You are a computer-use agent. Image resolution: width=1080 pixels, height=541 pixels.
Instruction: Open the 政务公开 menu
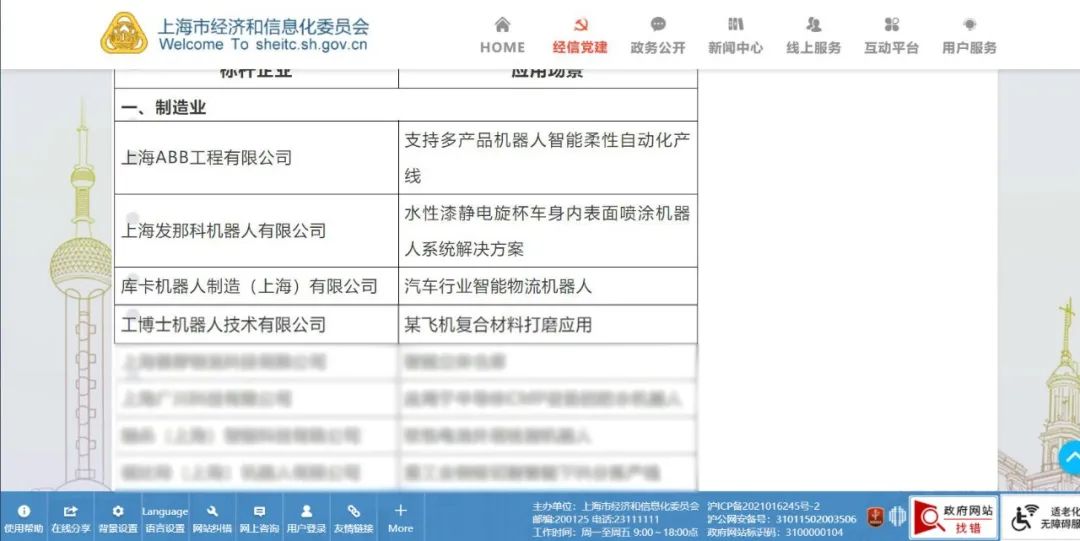click(658, 35)
